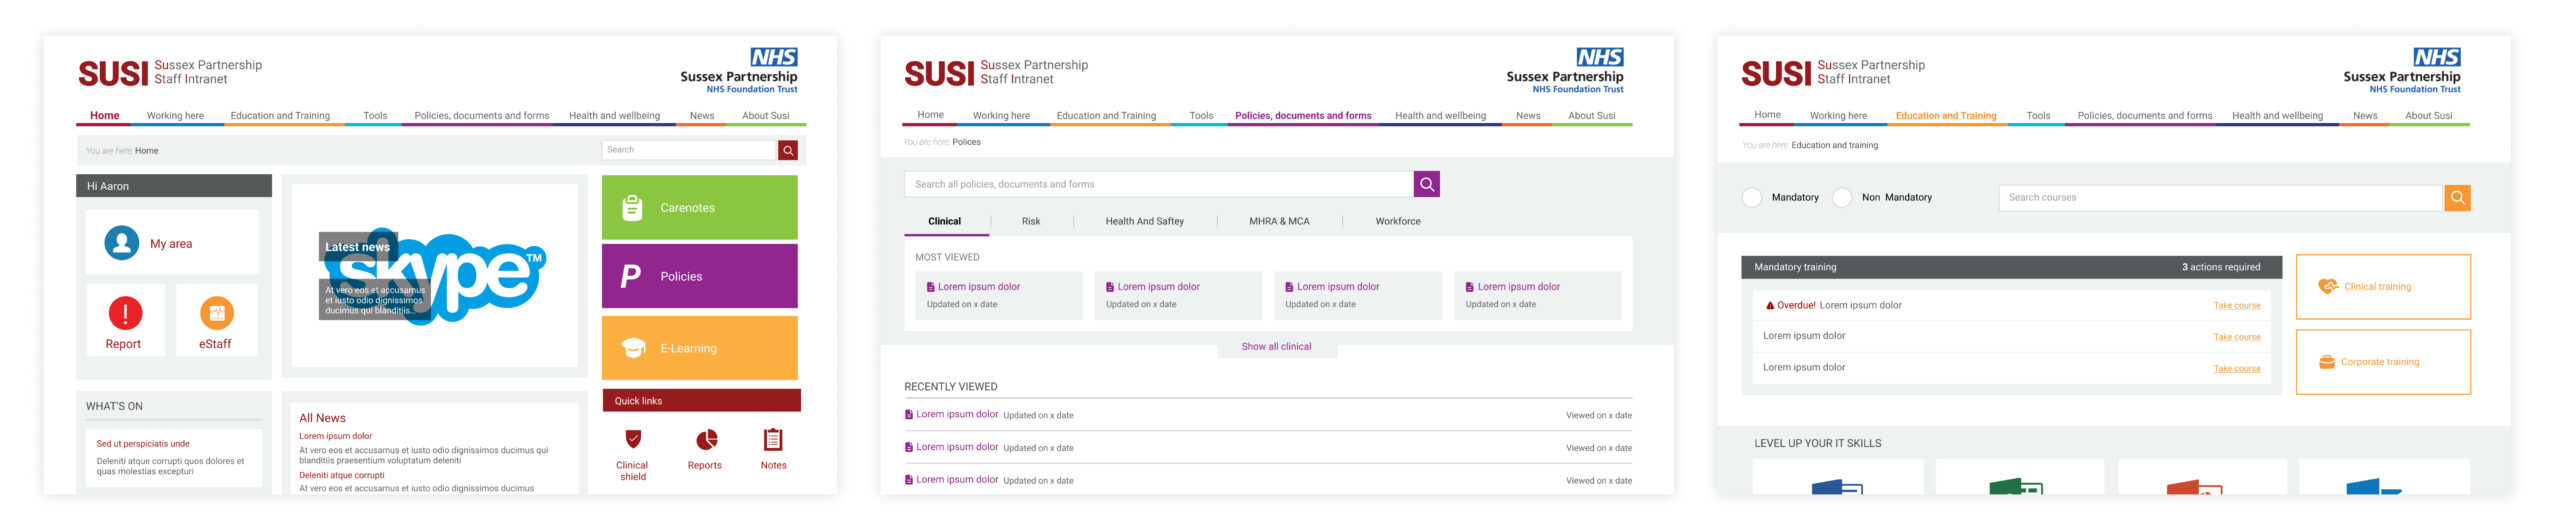
Task: Open the Clinical training button
Action: point(2382,287)
